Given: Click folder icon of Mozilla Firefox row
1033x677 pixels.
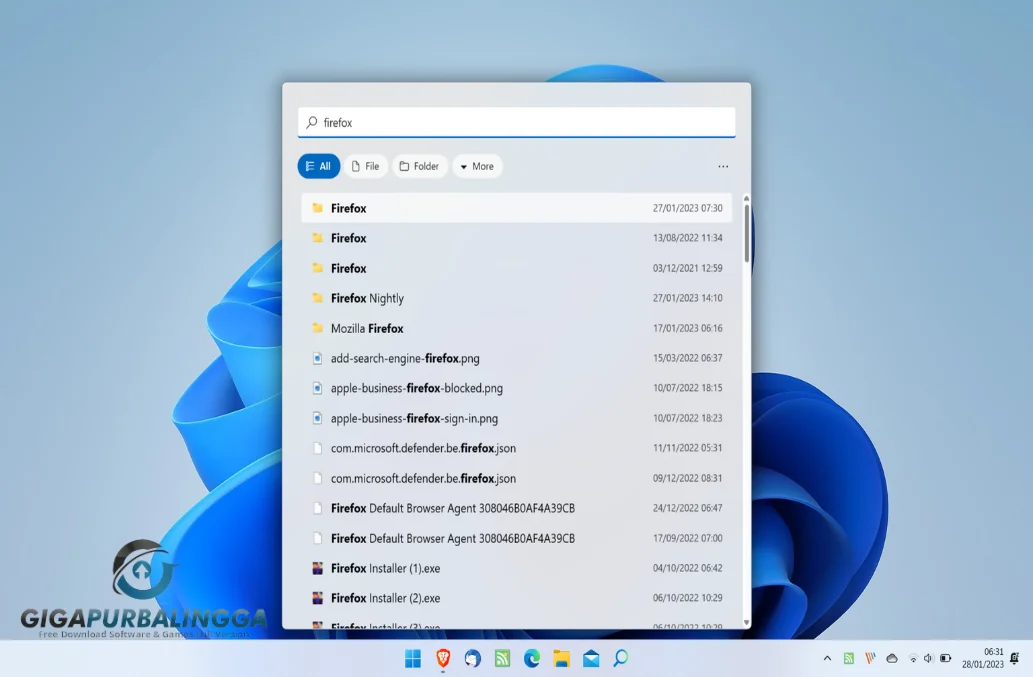Looking at the screenshot, I should coord(318,328).
